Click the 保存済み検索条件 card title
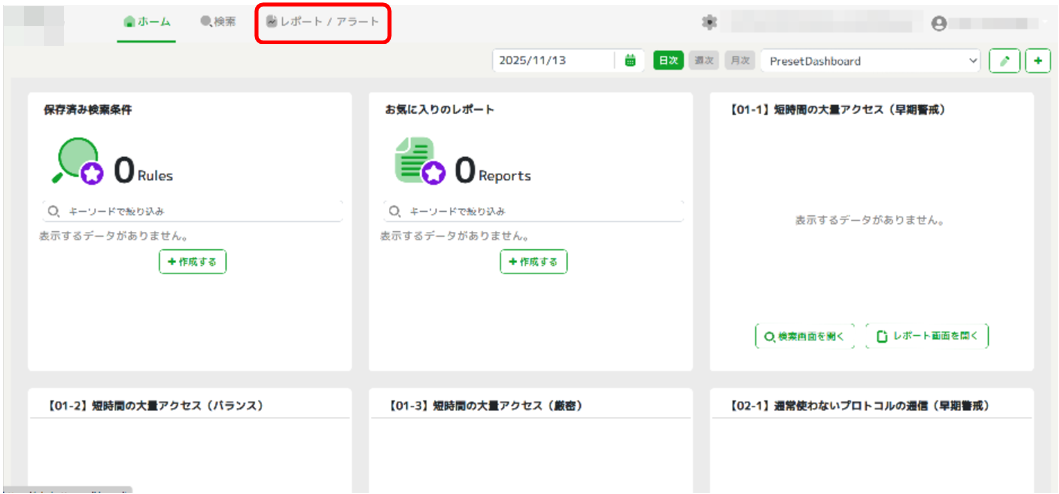The image size is (1059, 494). [x=88, y=110]
